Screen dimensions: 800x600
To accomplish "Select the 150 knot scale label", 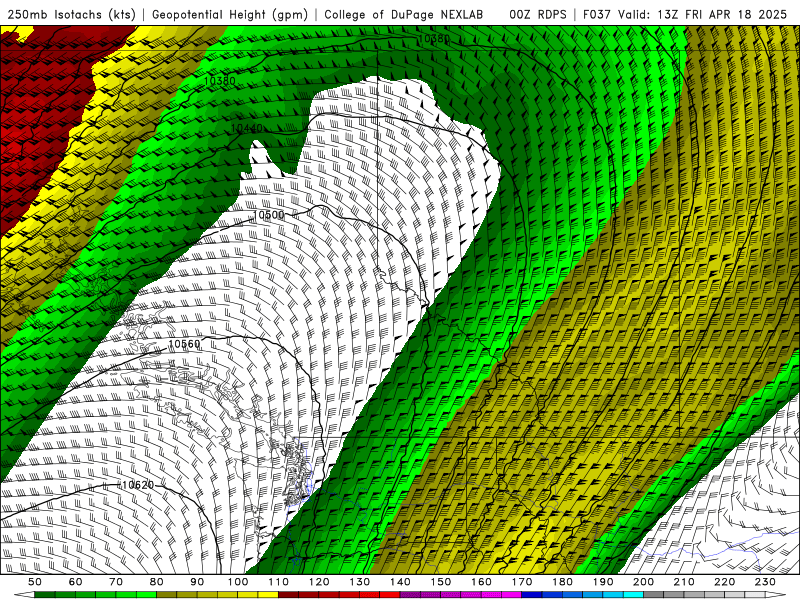I will [441, 582].
